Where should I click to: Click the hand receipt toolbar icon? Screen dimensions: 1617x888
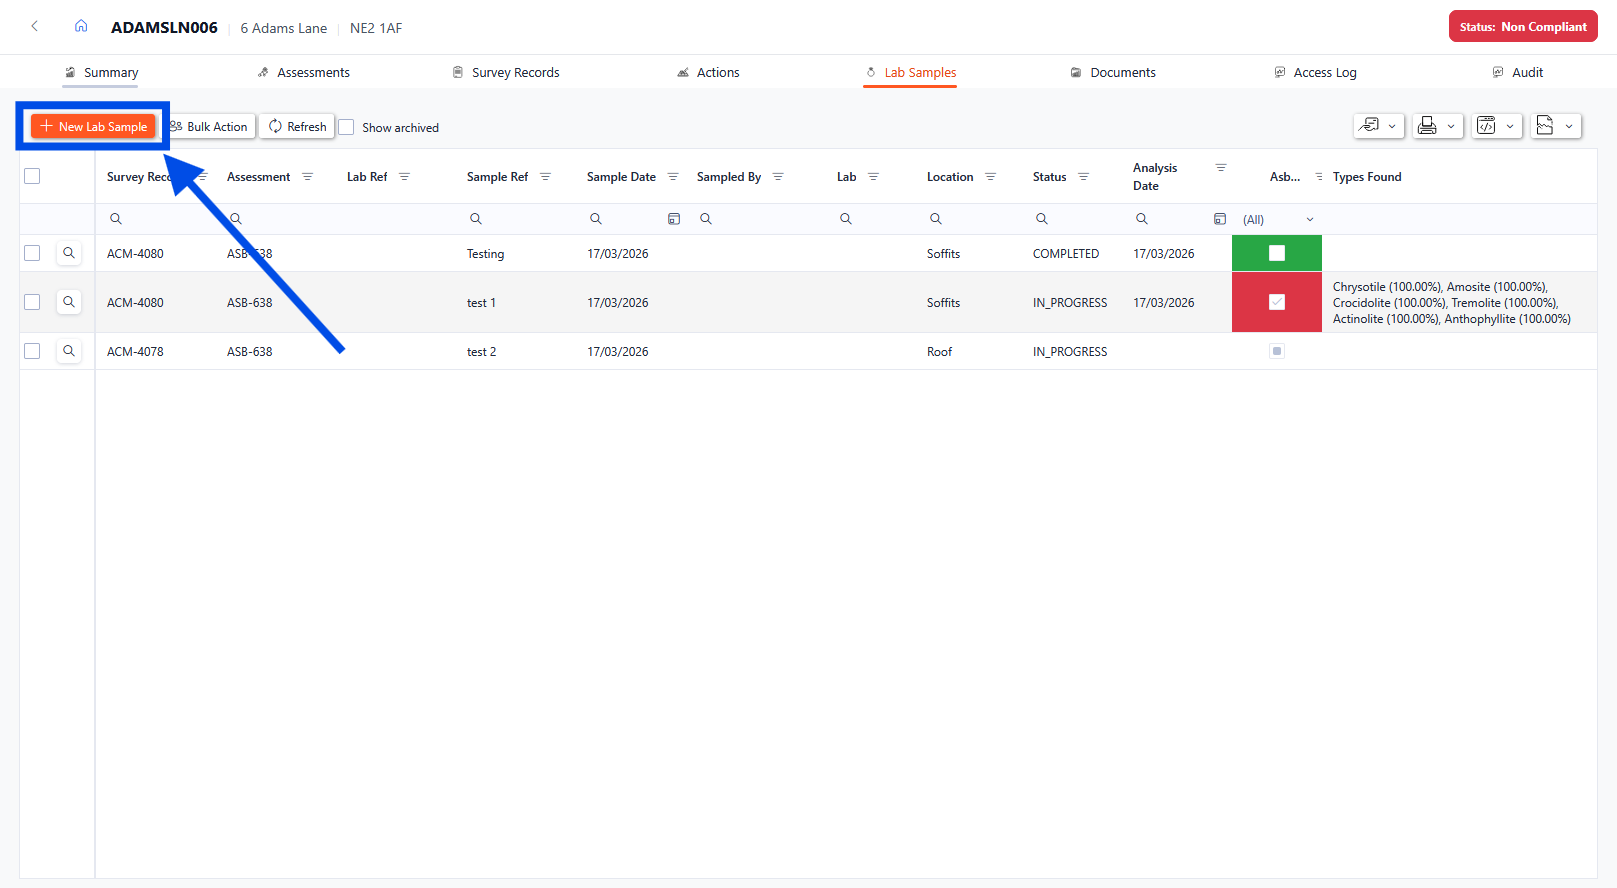tap(1369, 126)
